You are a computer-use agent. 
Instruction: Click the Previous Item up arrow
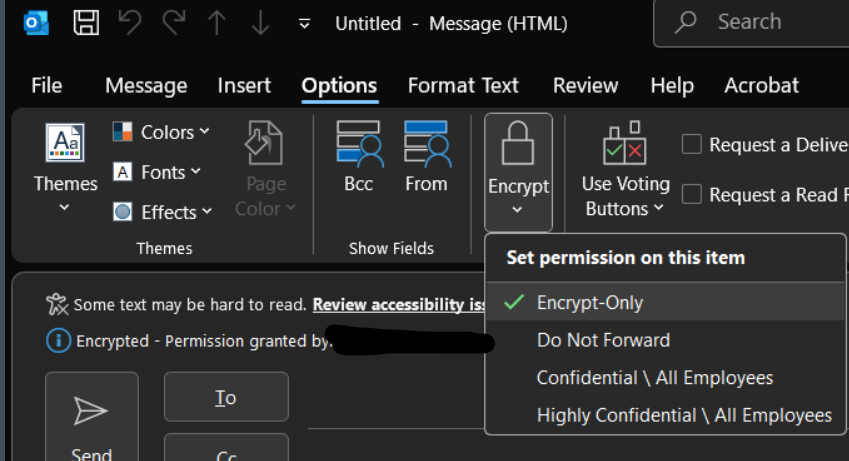point(217,23)
